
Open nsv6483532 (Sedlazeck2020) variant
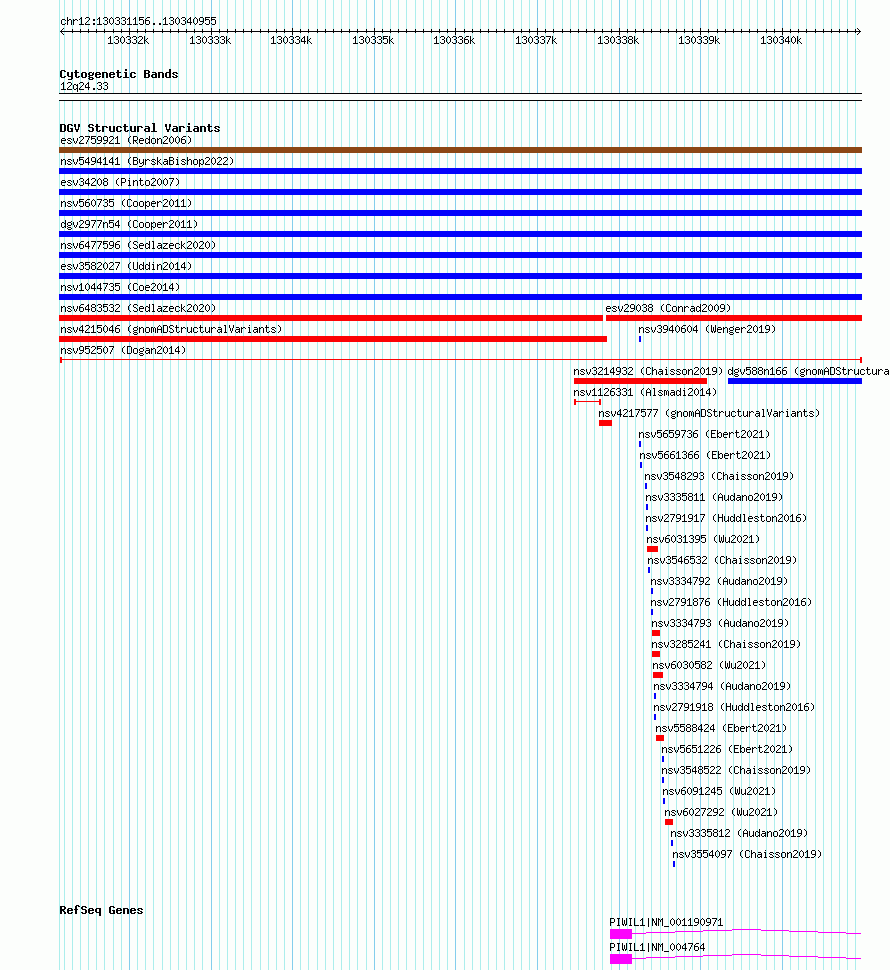tap(138, 309)
